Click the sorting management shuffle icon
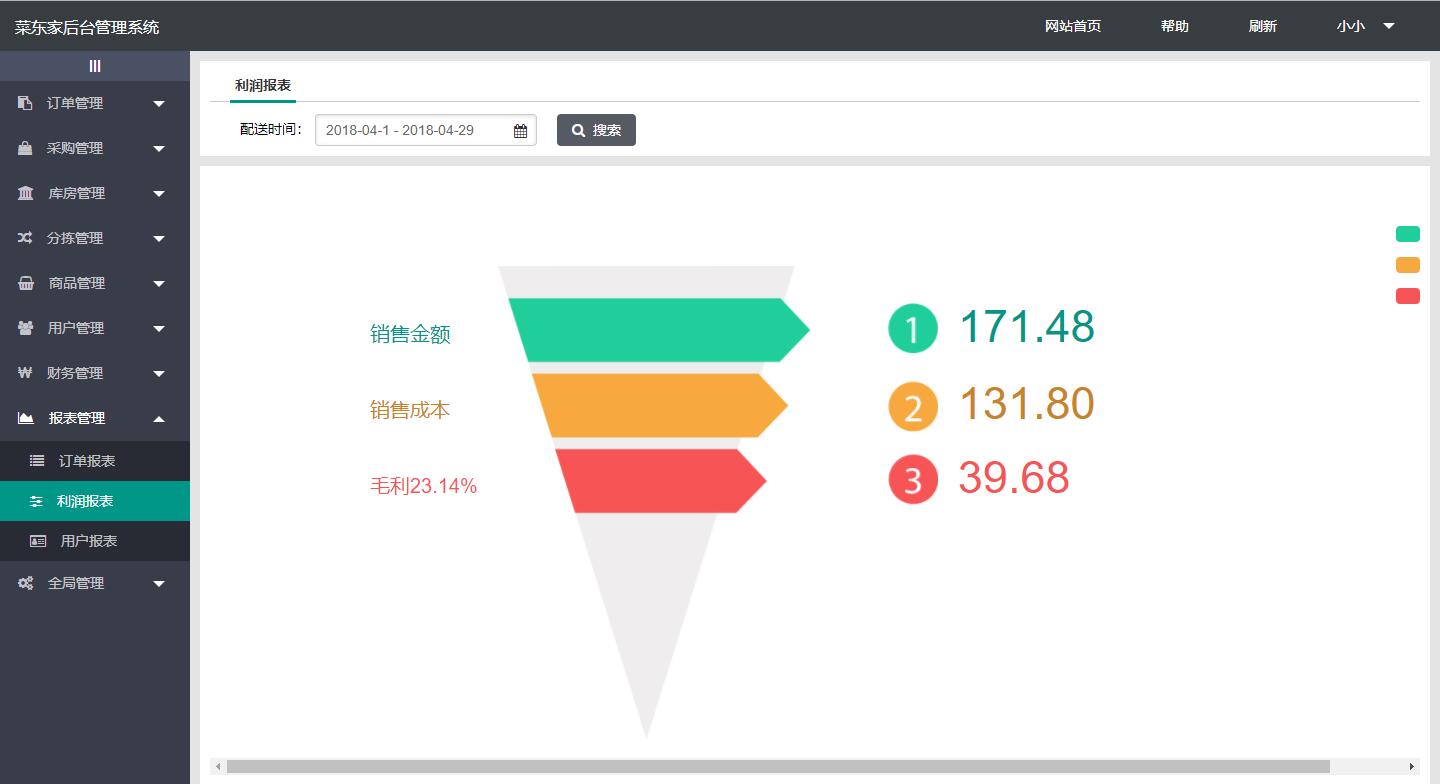 [x=25, y=238]
